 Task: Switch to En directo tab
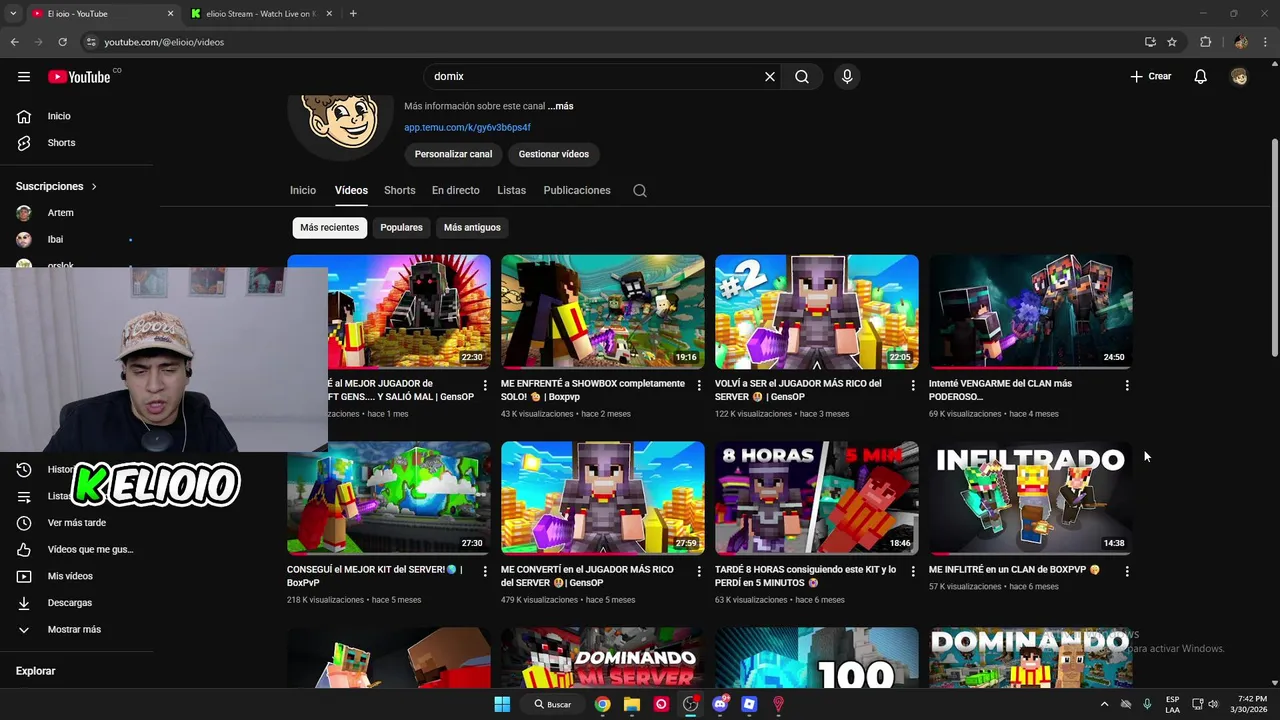[x=456, y=190]
